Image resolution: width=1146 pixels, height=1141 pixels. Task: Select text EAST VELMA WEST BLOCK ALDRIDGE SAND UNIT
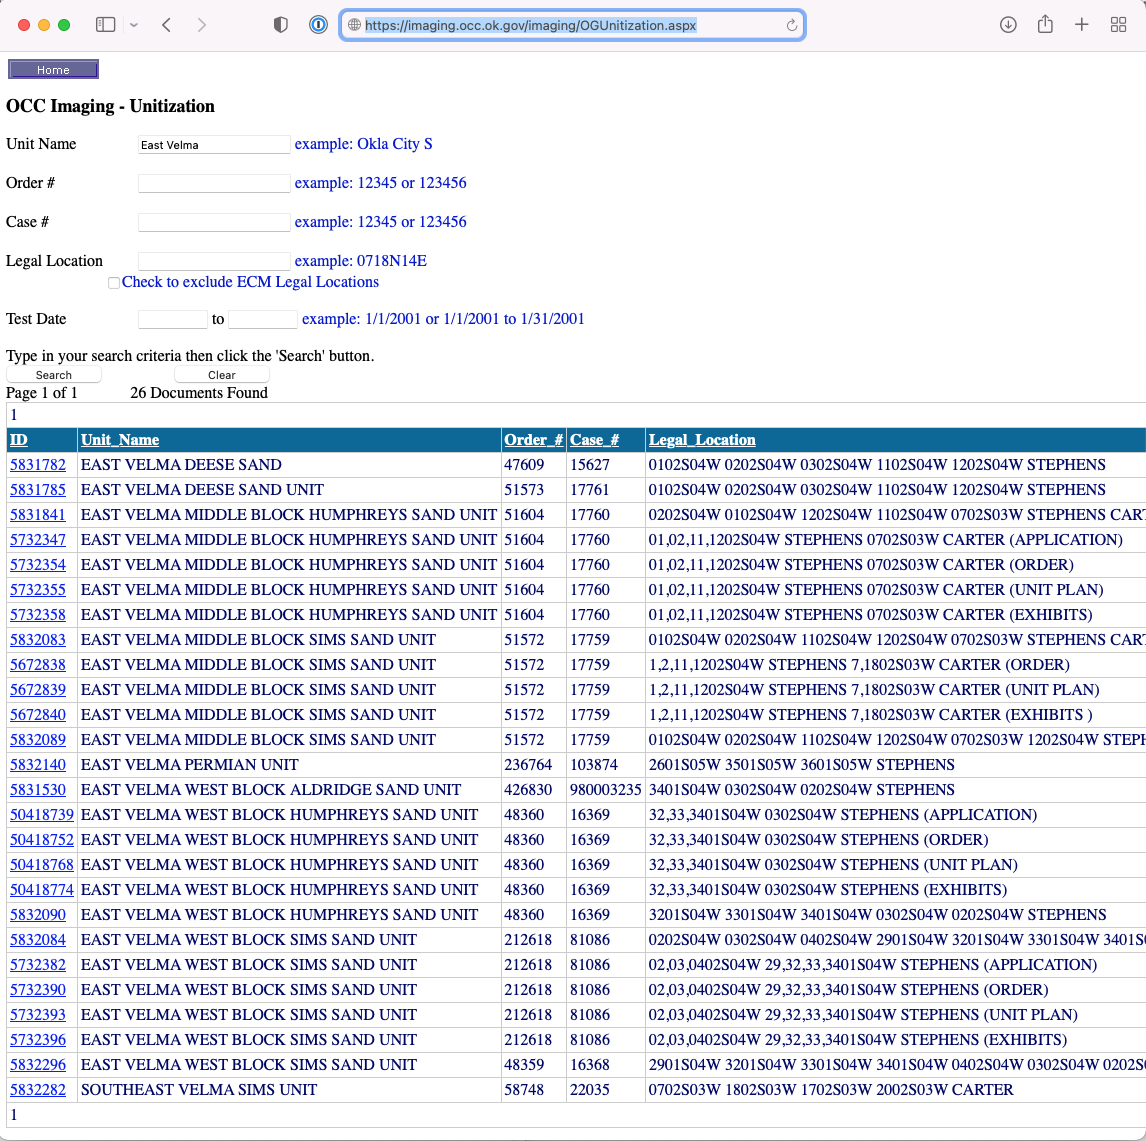(x=270, y=790)
